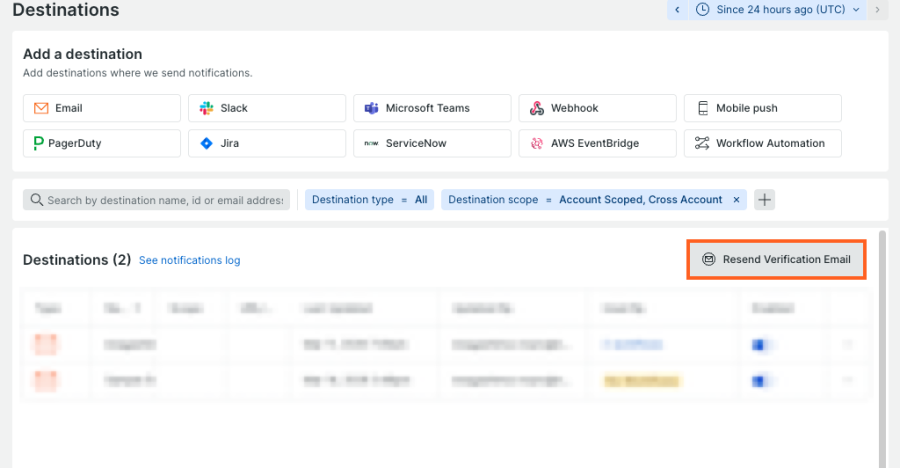
Task: Click the Mobile push phone icon
Action: point(703,108)
